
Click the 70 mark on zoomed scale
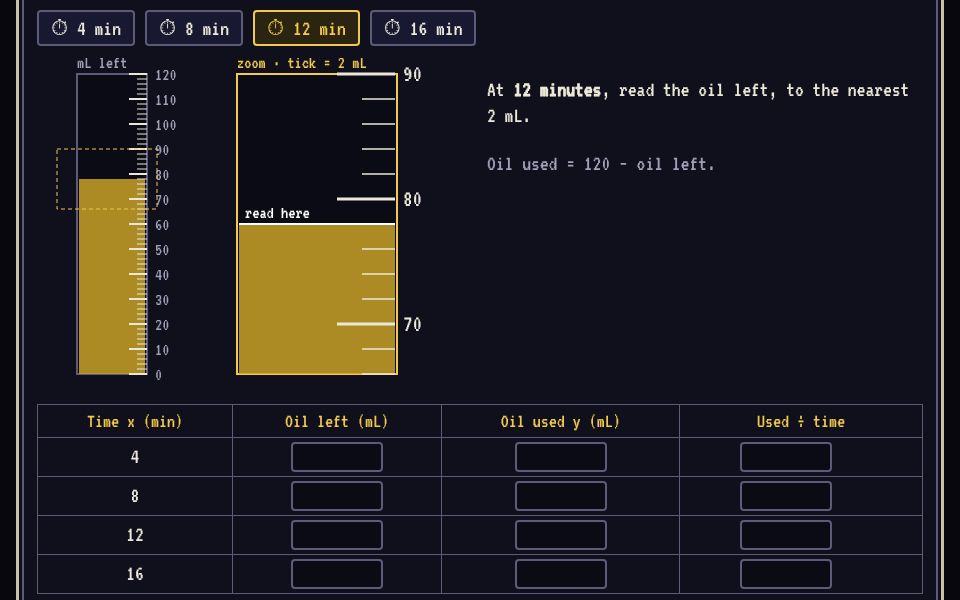[x=412, y=324]
